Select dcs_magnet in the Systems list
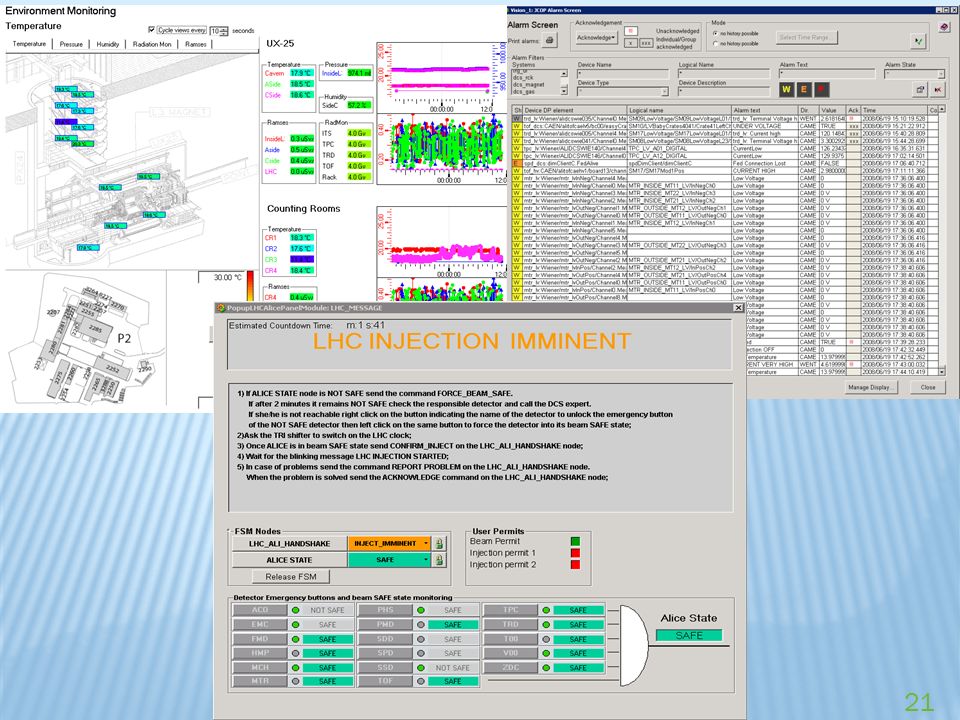The height and width of the screenshot is (720, 960). (528, 84)
